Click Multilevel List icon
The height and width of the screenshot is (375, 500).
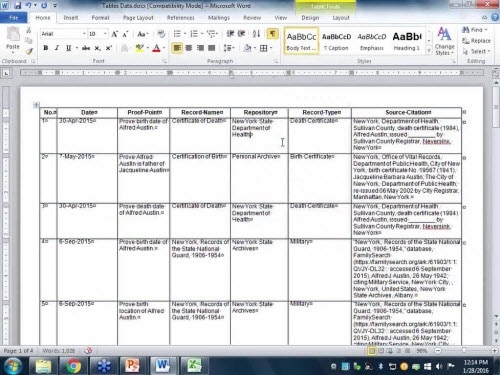tap(210, 34)
